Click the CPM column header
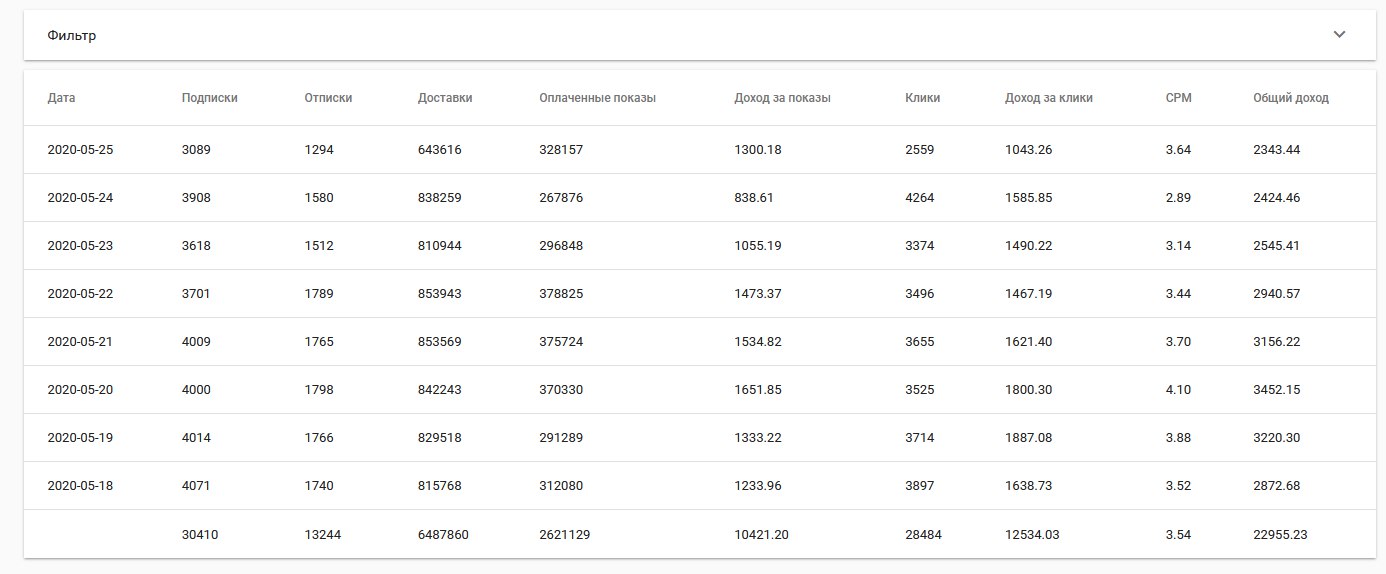This screenshot has width=1386, height=574. pyautogui.click(x=1178, y=98)
